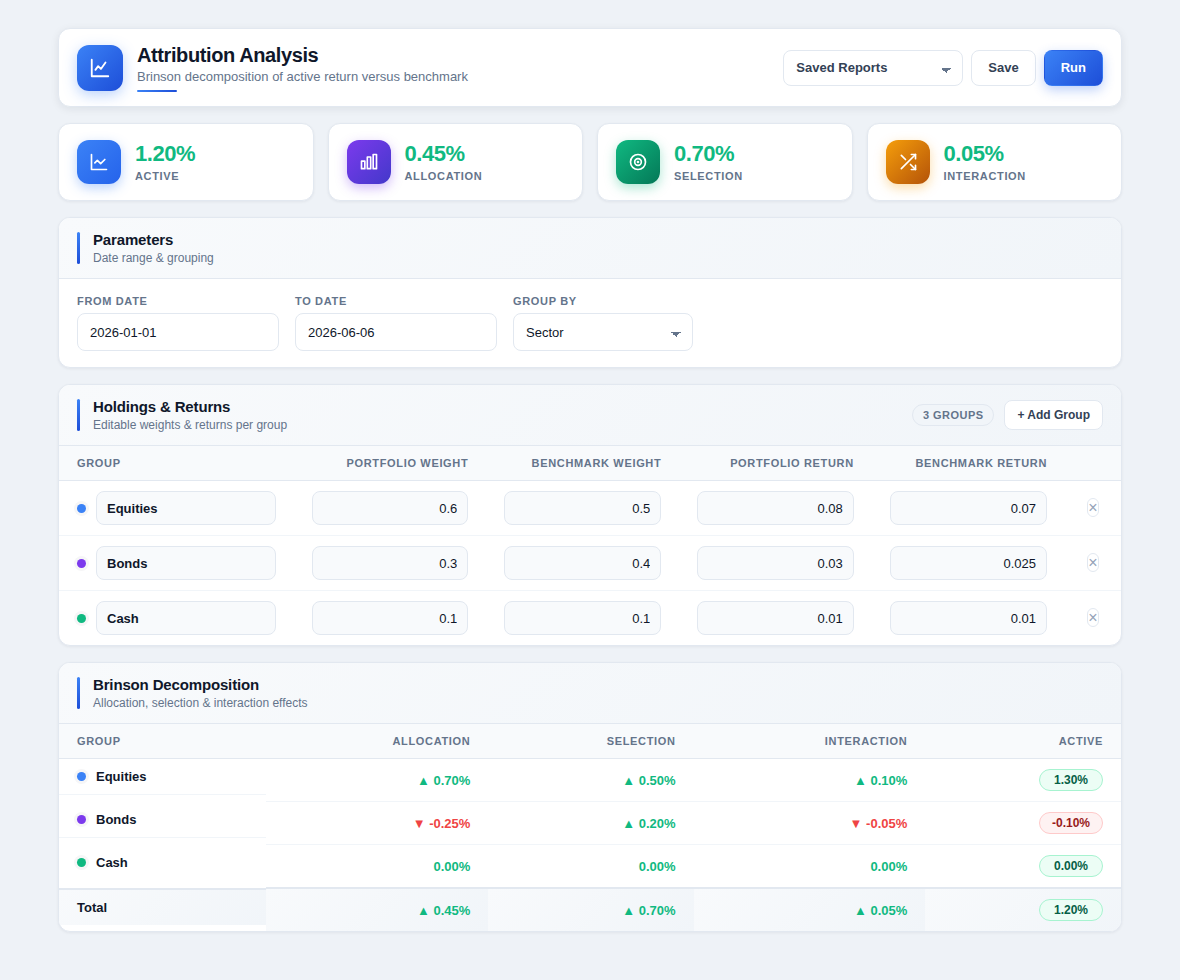Click the Active return line-chart icon
1180x980 pixels.
(x=99, y=162)
